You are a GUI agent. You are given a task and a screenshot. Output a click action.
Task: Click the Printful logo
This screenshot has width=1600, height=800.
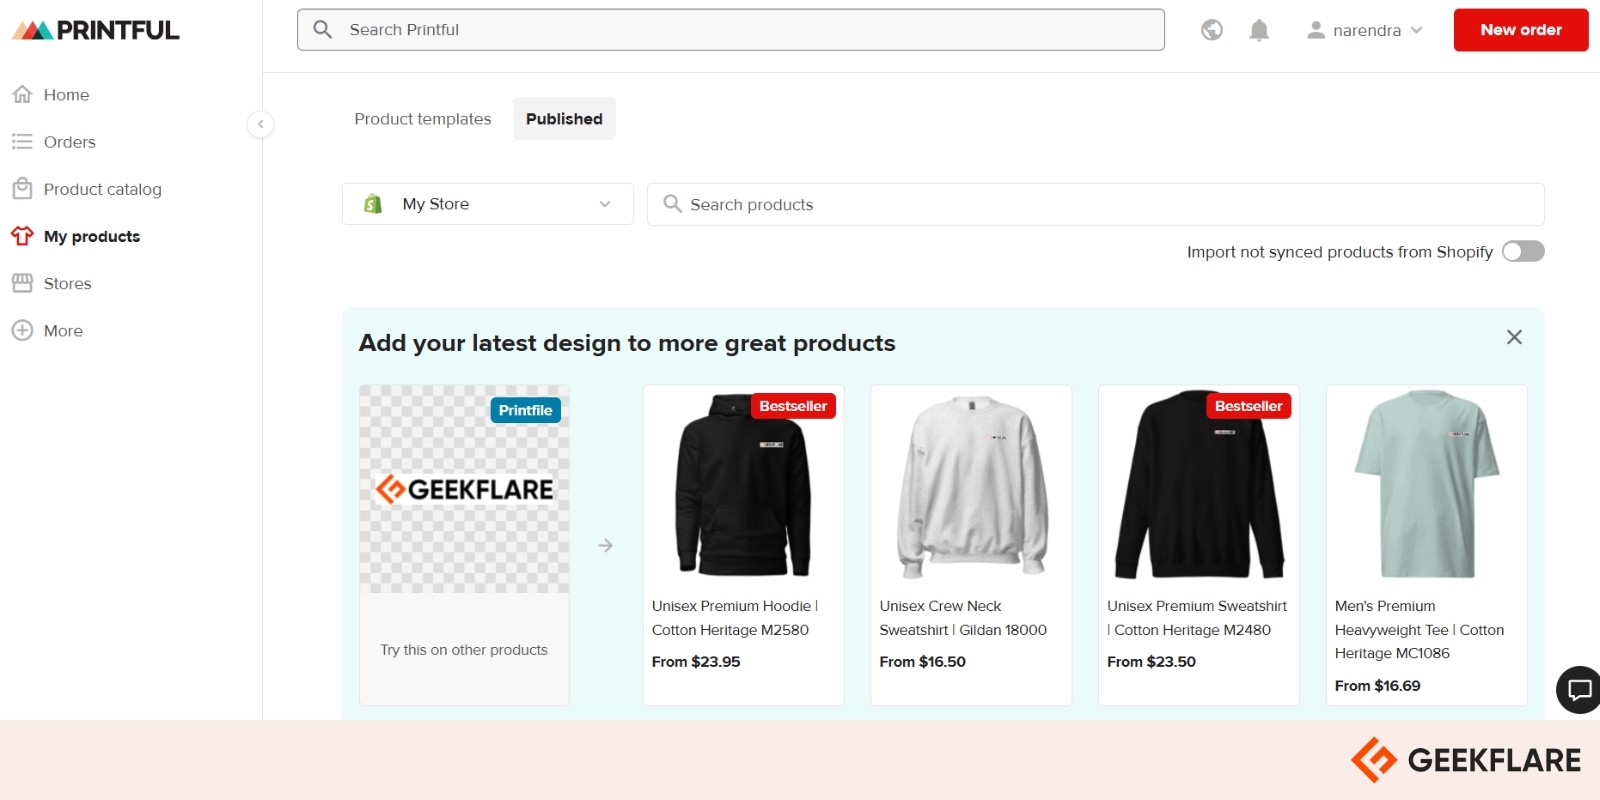tap(96, 30)
